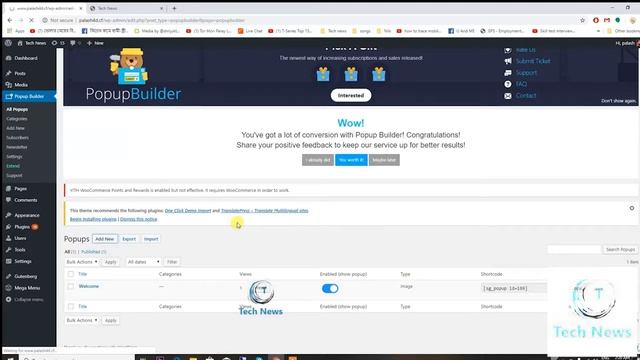Click the Interested button

coord(351,96)
